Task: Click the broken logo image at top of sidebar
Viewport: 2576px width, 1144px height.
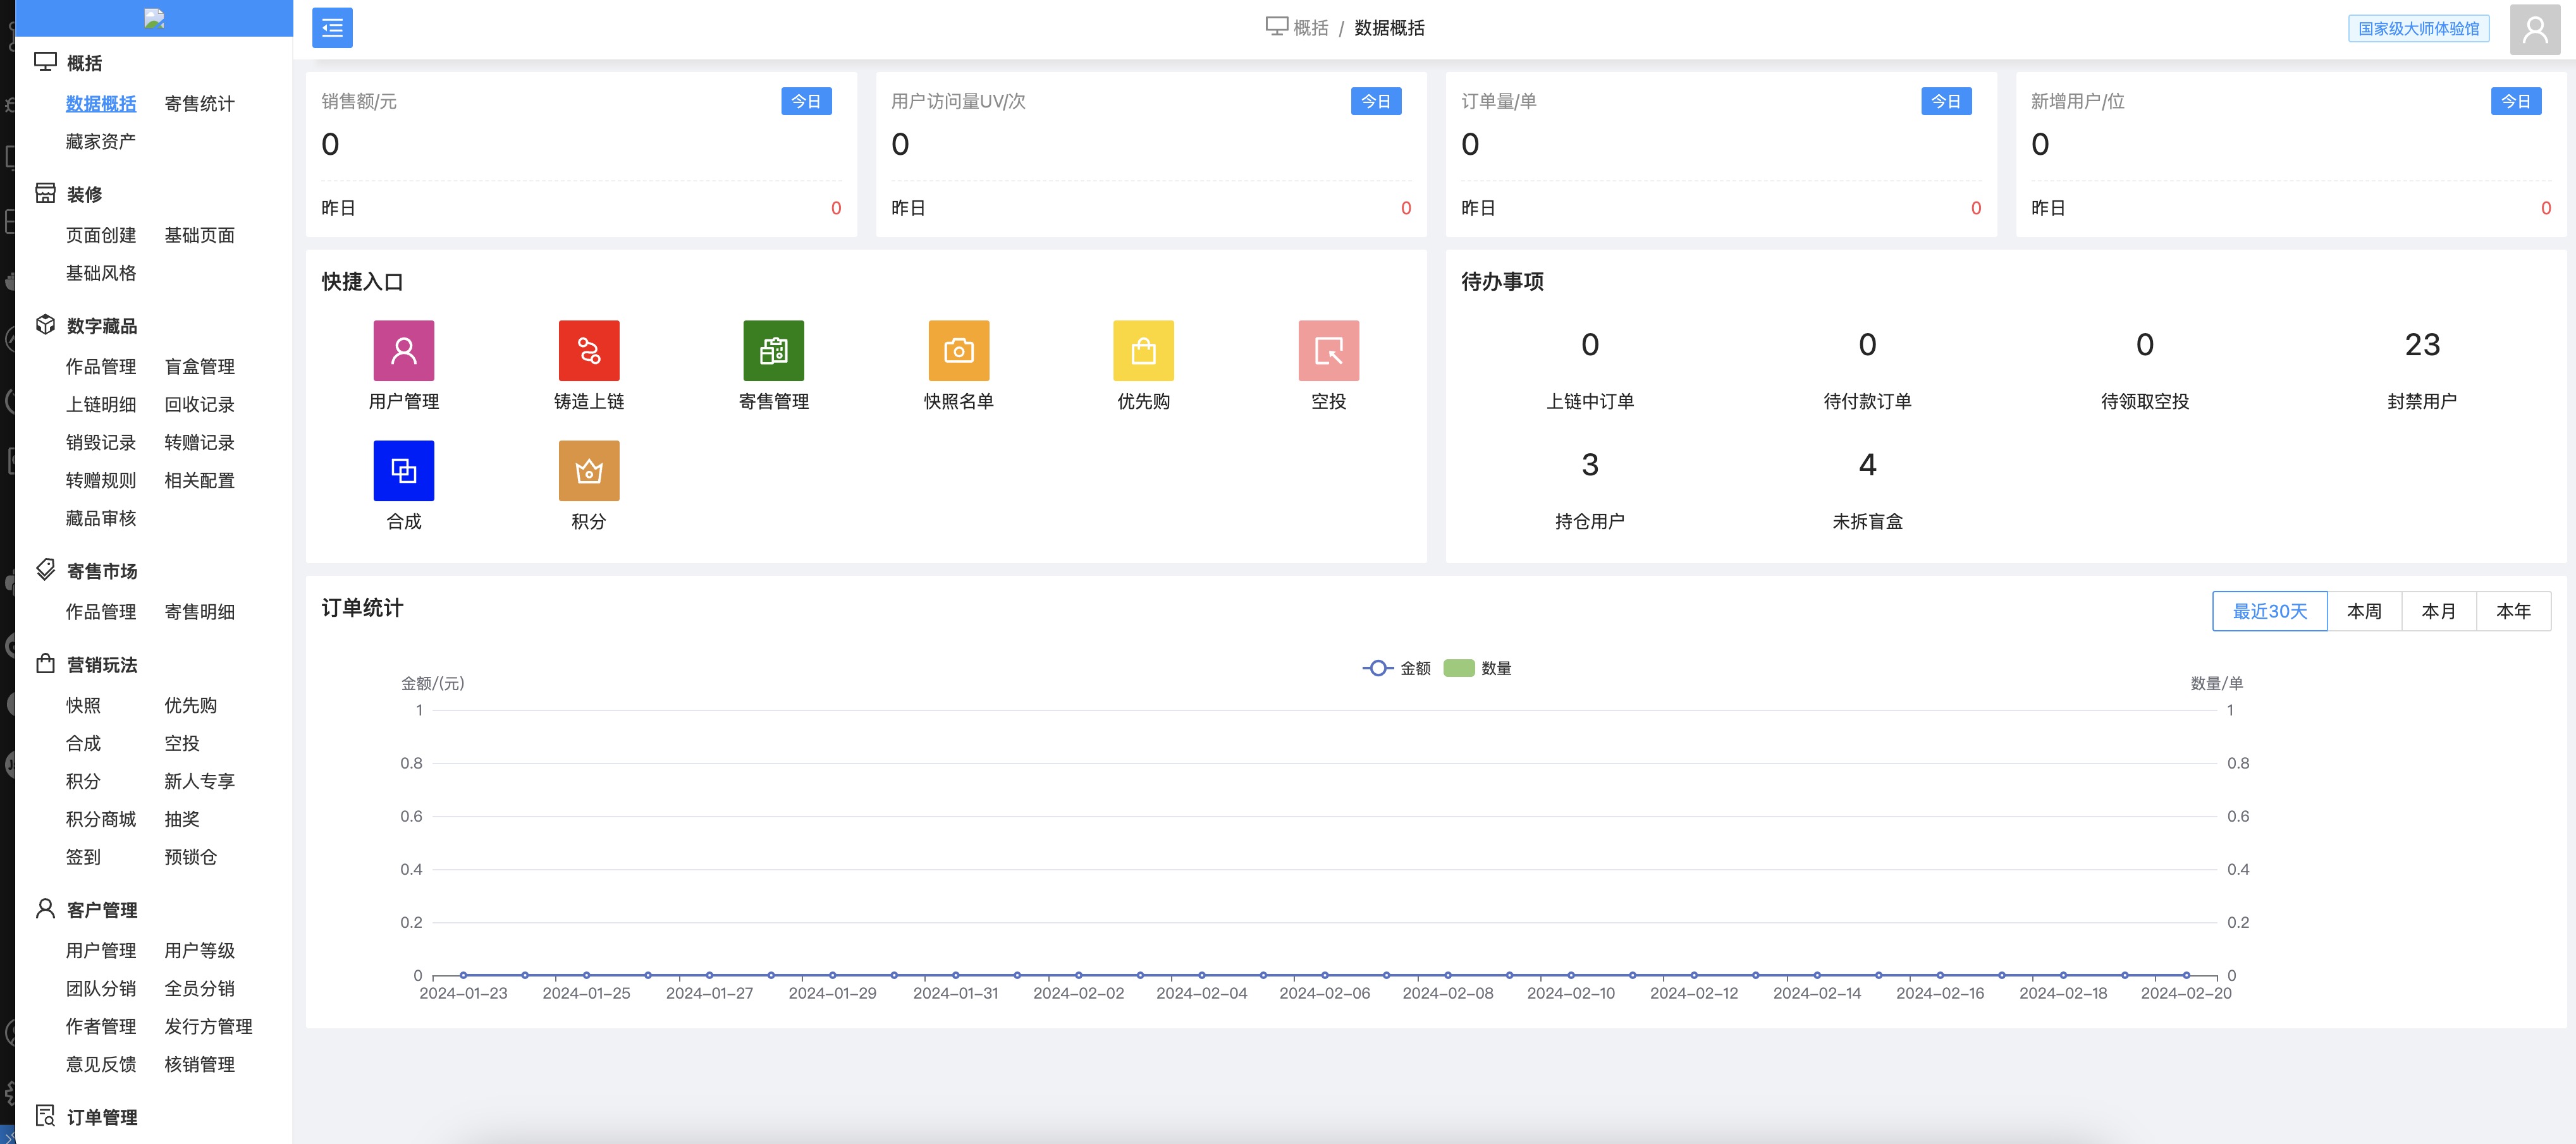Action: coord(154,18)
